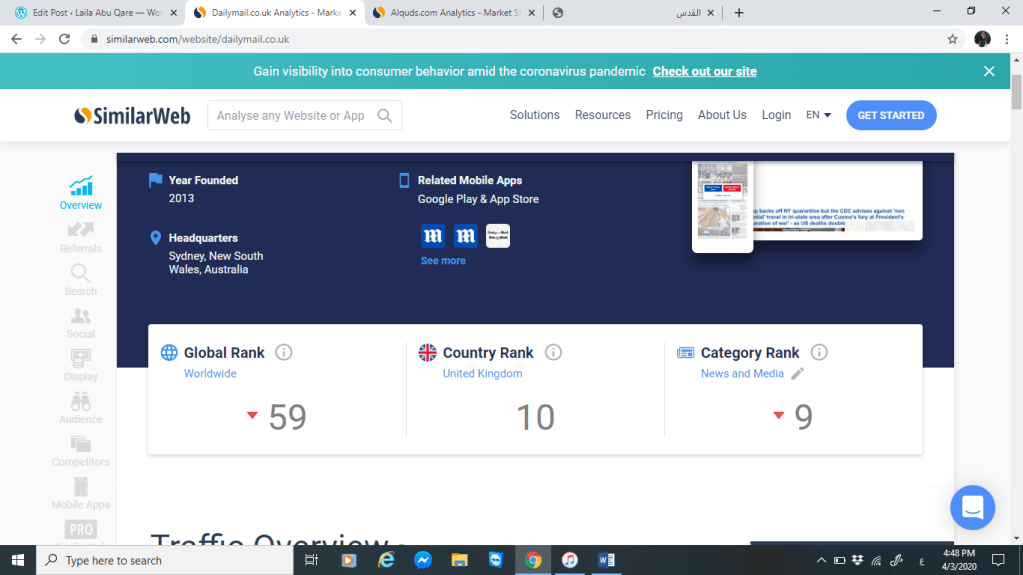
Task: Click the GET STARTED button
Action: [x=890, y=115]
